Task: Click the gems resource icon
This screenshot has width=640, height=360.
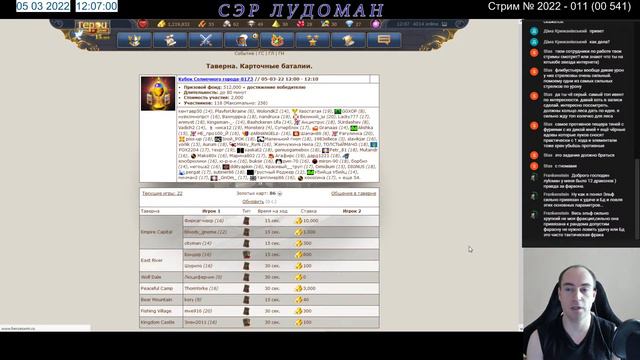Action: 325,24
